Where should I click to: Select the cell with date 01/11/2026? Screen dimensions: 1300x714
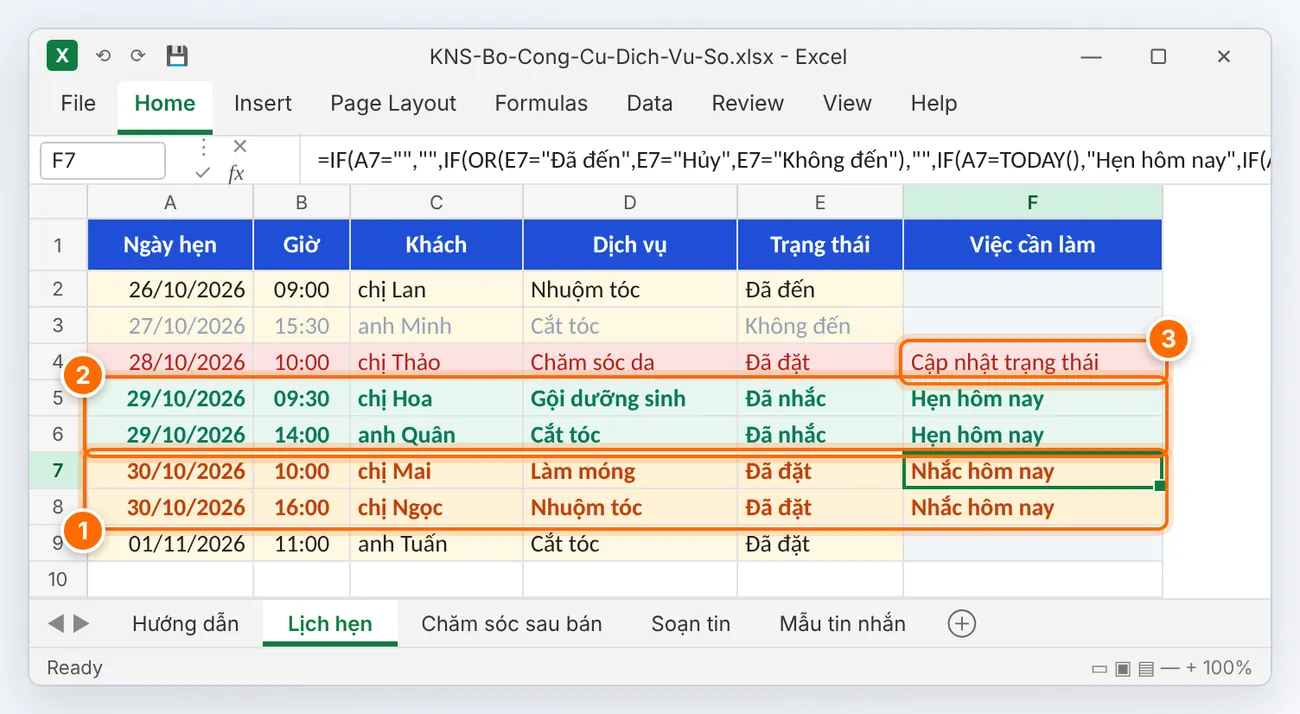(170, 544)
